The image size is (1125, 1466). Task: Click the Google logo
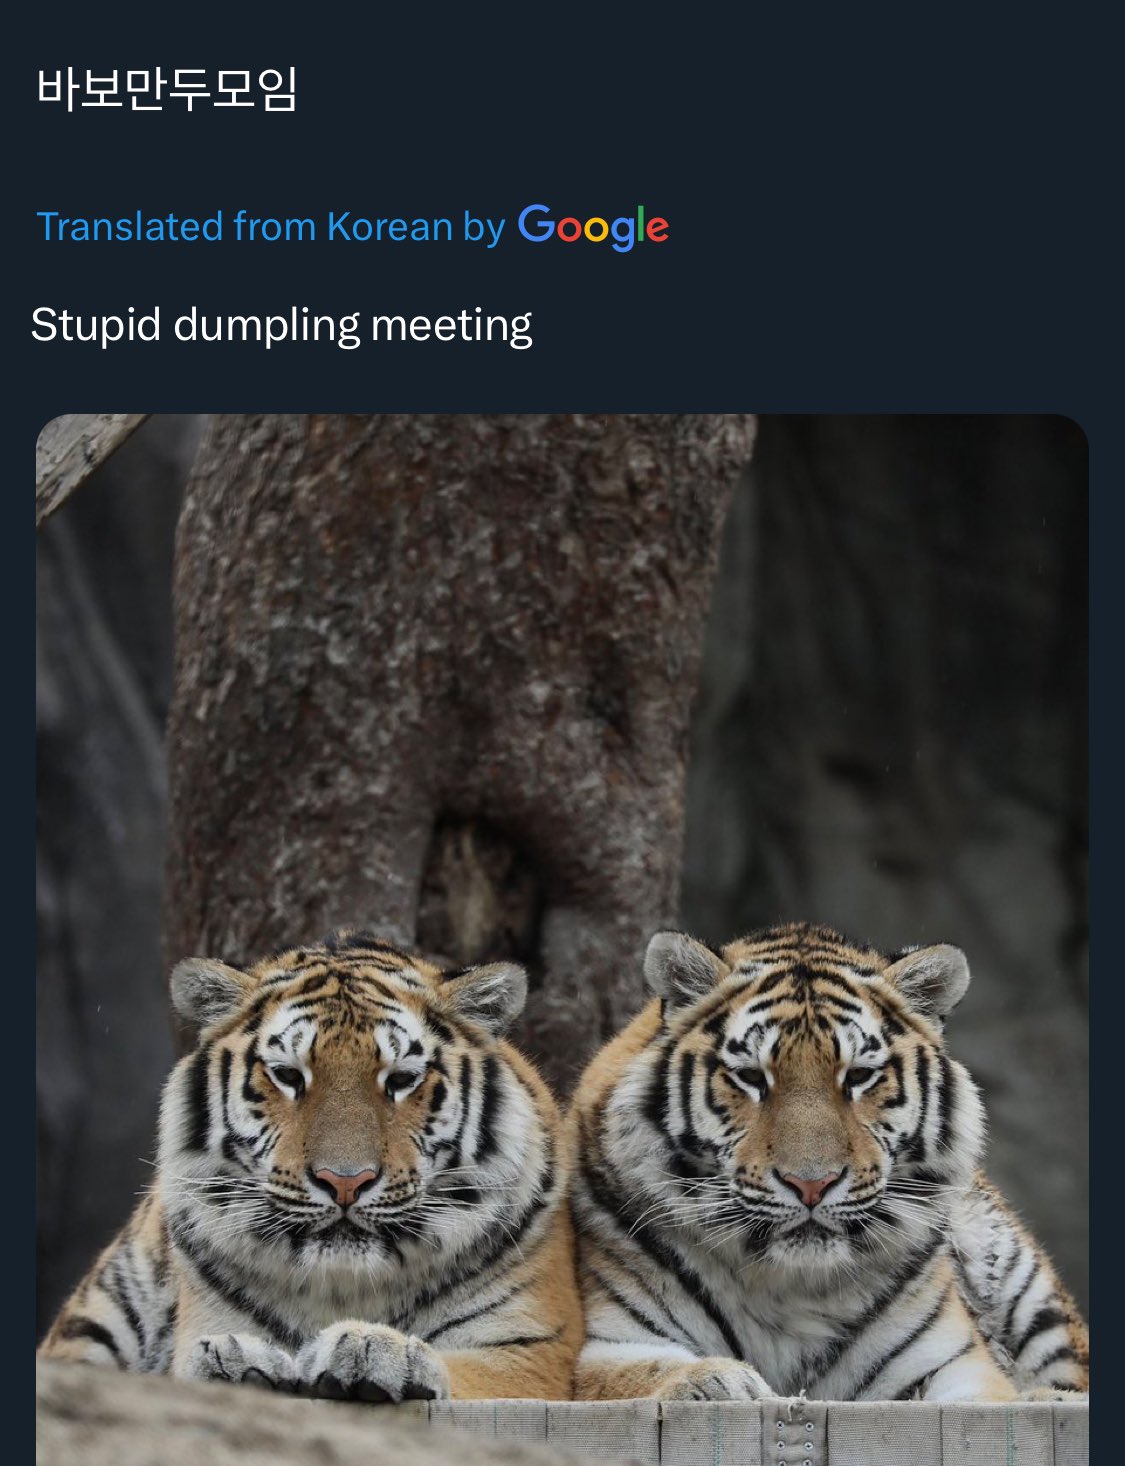[593, 227]
